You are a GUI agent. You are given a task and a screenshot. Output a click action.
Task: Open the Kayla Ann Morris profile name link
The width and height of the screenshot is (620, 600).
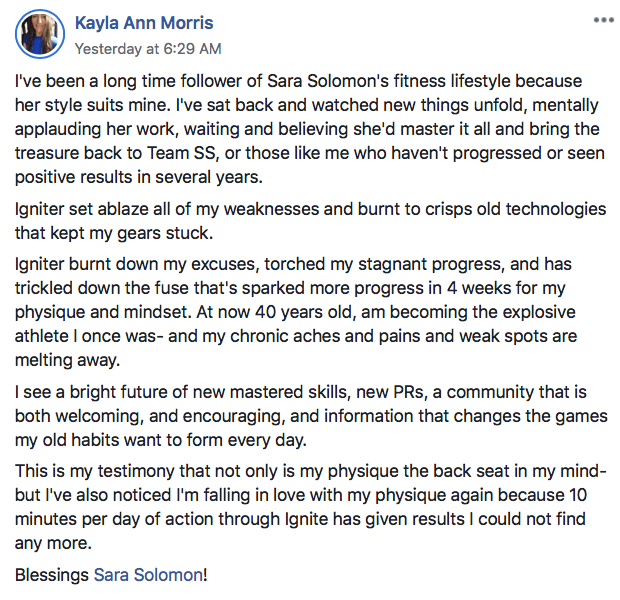(144, 23)
